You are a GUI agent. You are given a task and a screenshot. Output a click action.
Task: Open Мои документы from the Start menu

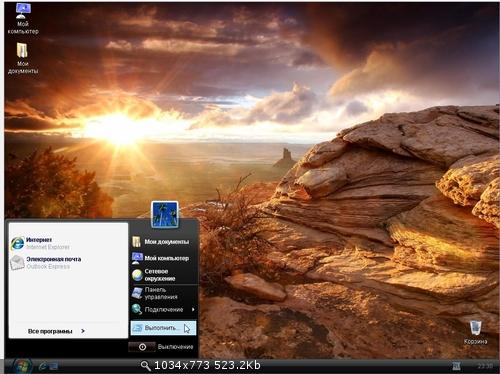click(x=163, y=242)
